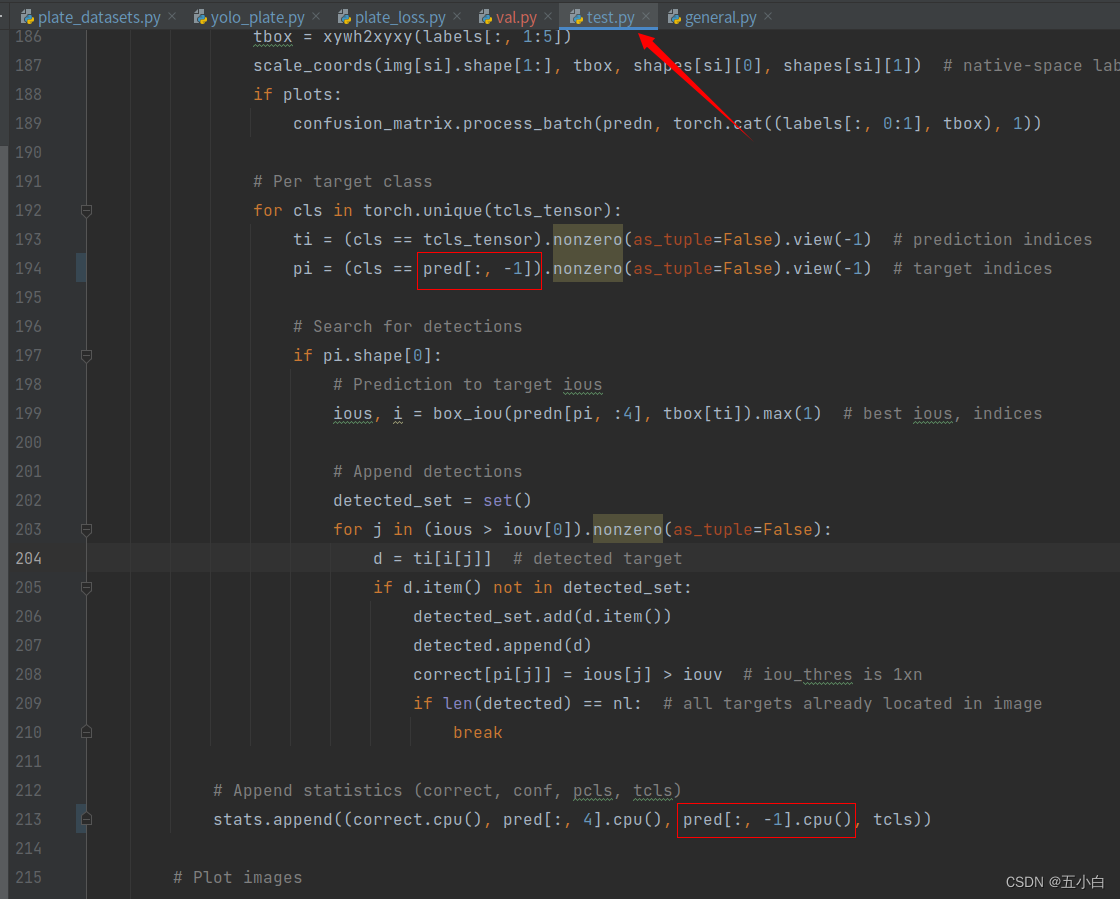Open the general.py editor tab
Image resolution: width=1120 pixels, height=899 pixels.
tap(720, 17)
